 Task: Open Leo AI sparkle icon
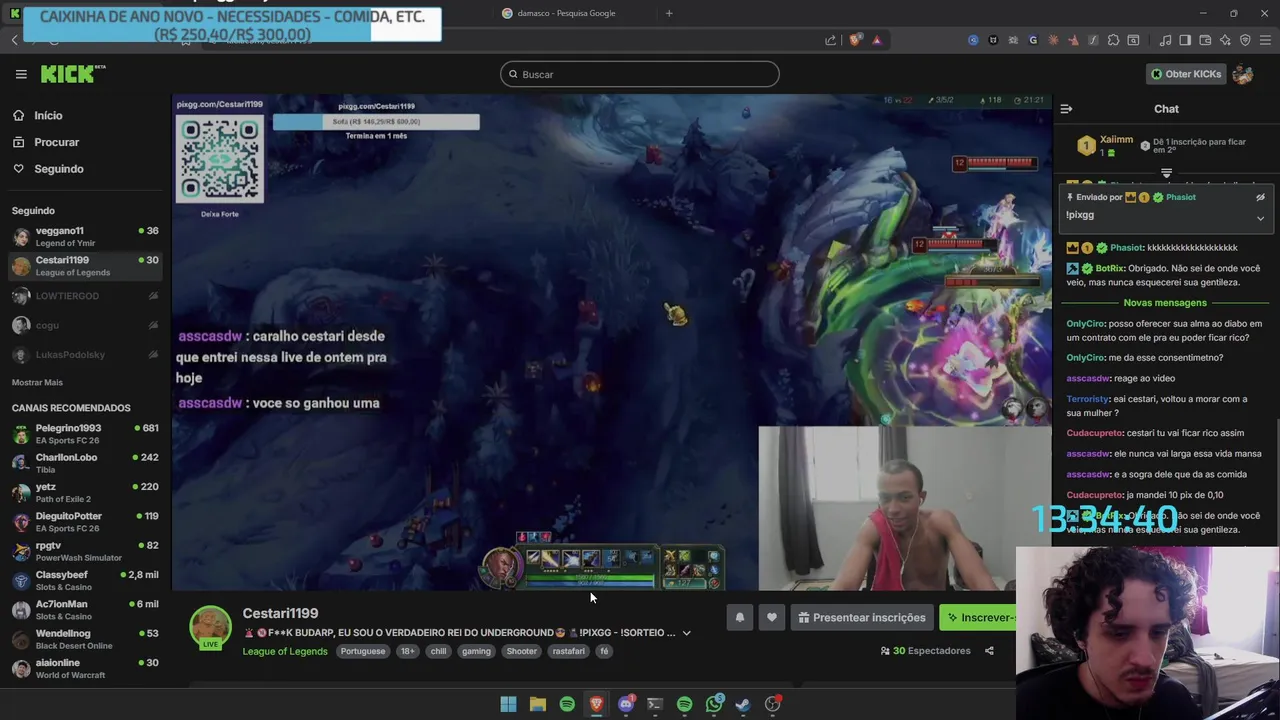[x=1225, y=40]
